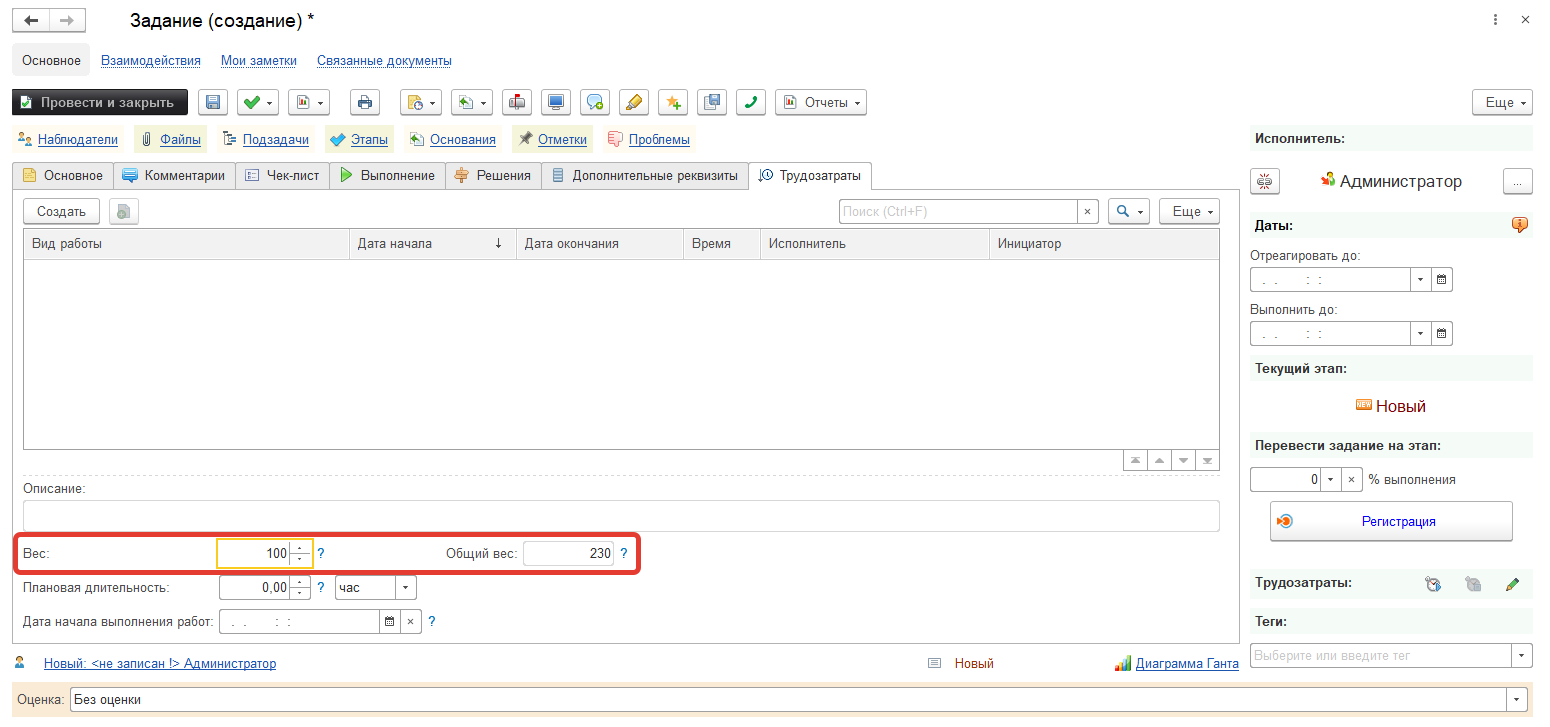
Task: Click the mailbox icon in toolbar
Action: (517, 102)
